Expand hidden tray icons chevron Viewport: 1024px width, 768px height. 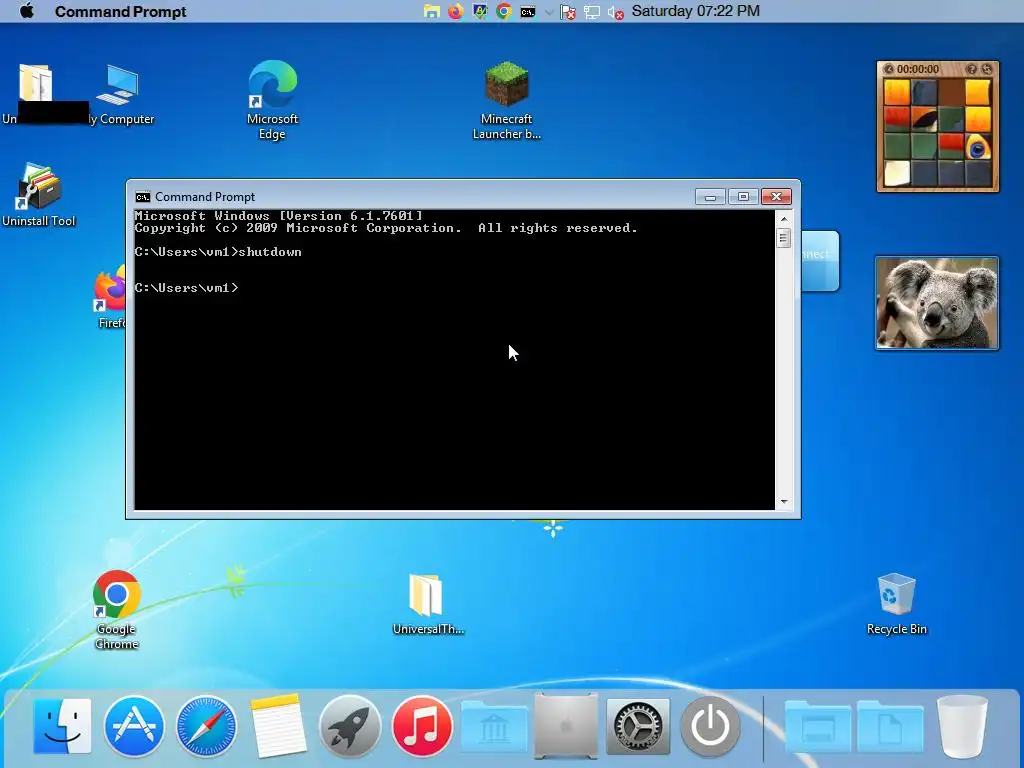pyautogui.click(x=549, y=12)
